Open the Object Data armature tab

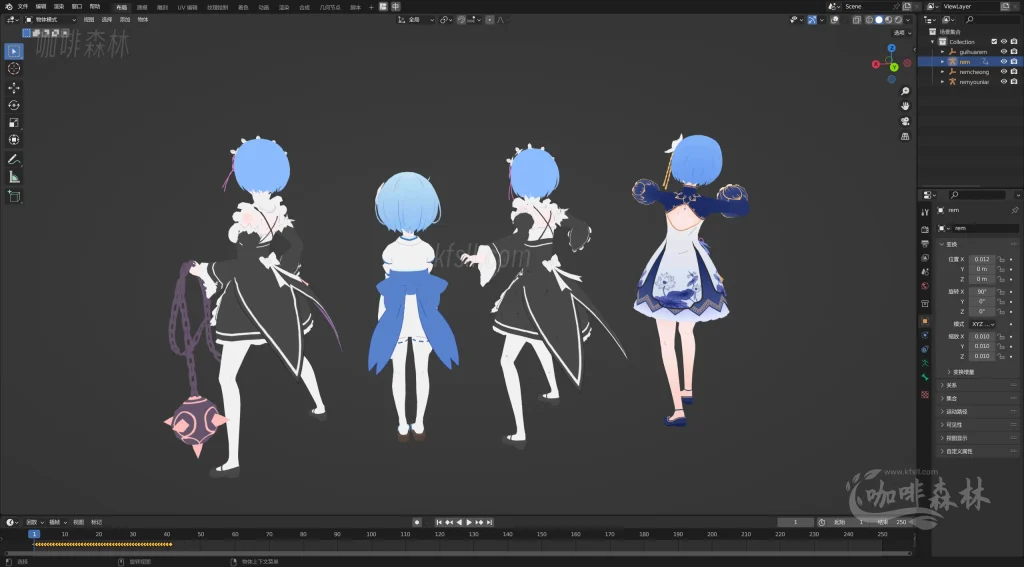(x=925, y=363)
